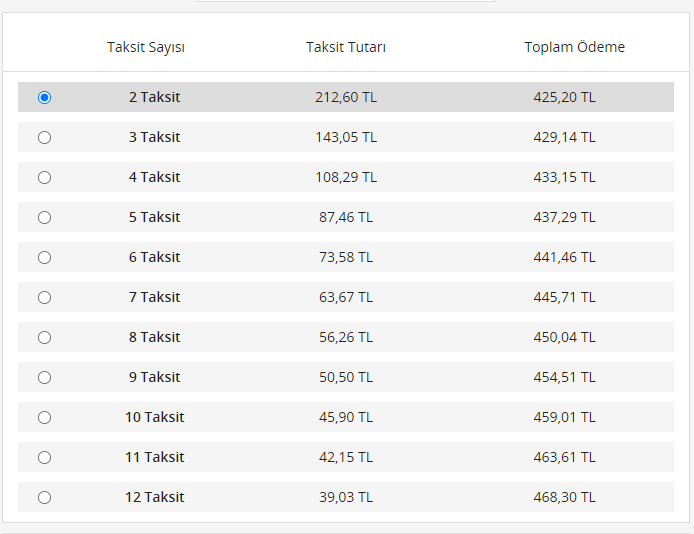Screen dimensions: 694x534
Task: Click the 45,90 TL installment amount
Action: tap(344, 417)
